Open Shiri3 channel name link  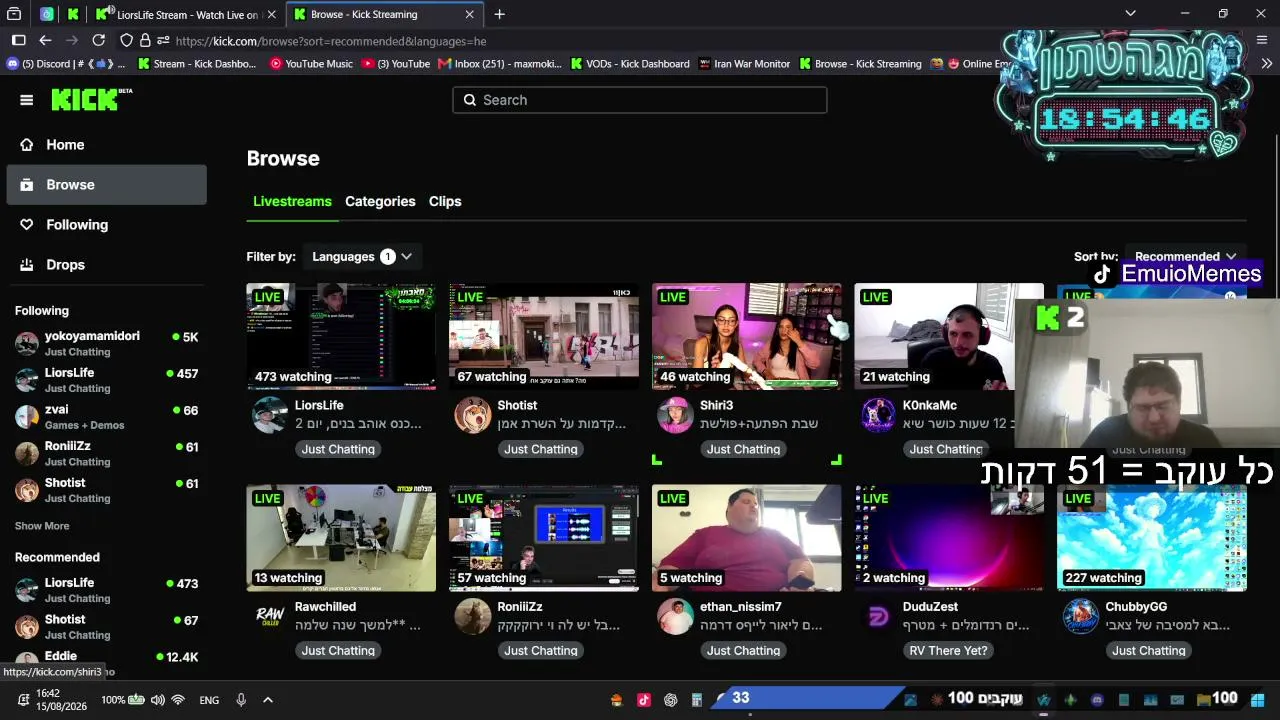[717, 405]
